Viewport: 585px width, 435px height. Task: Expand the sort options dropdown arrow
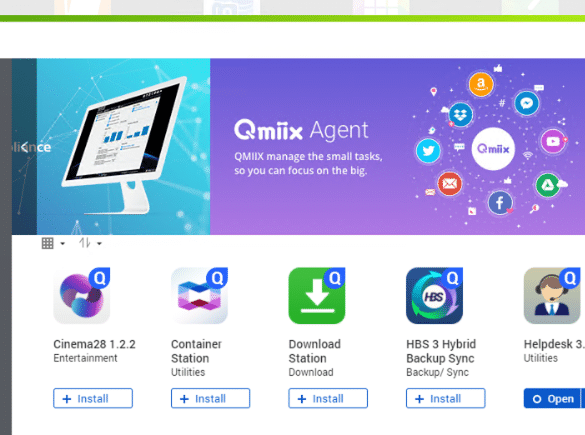[x=99, y=244]
